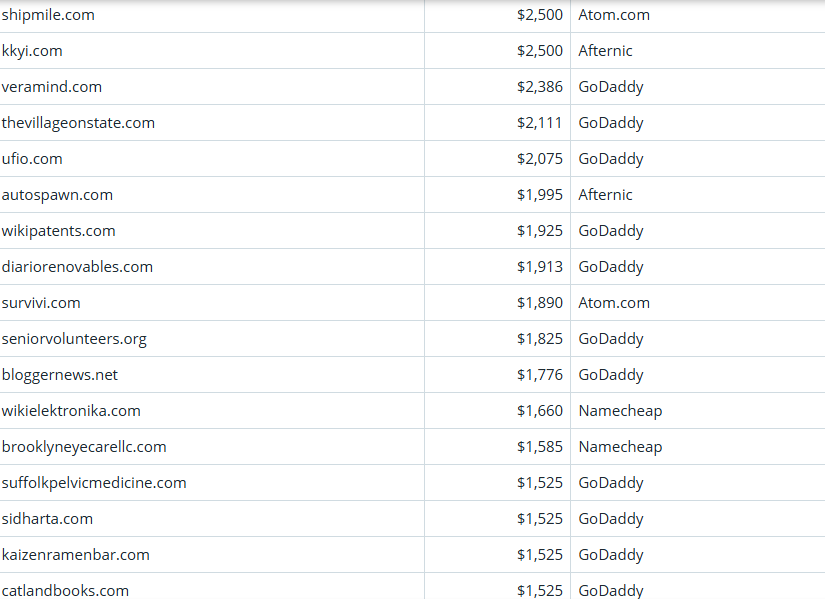The image size is (825, 599).
Task: Click brooklyneyecarellc.com link
Action: tap(84, 447)
